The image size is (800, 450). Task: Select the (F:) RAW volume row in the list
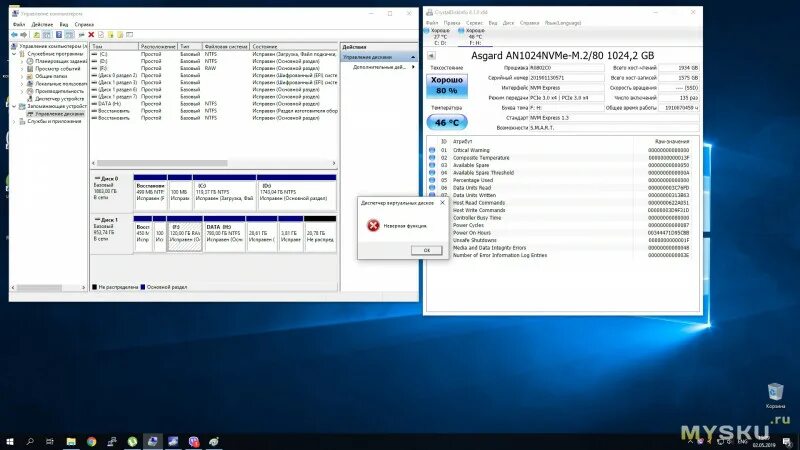tap(214, 68)
